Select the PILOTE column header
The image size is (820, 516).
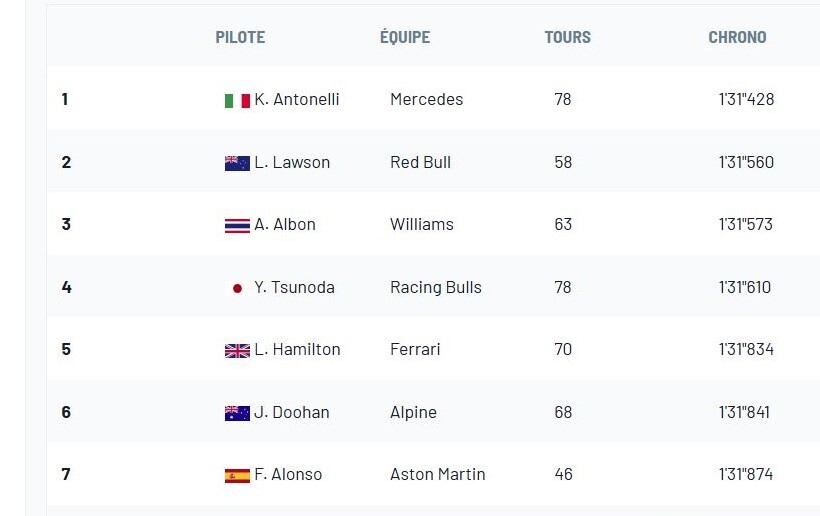(x=240, y=37)
